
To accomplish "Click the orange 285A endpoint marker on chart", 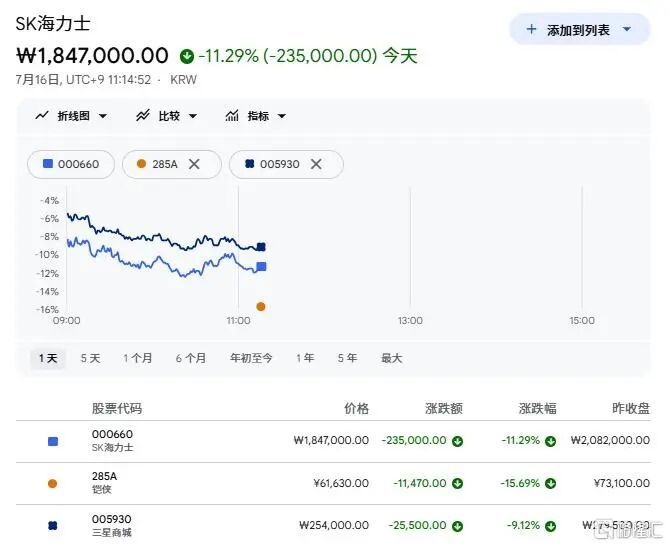I will [261, 307].
